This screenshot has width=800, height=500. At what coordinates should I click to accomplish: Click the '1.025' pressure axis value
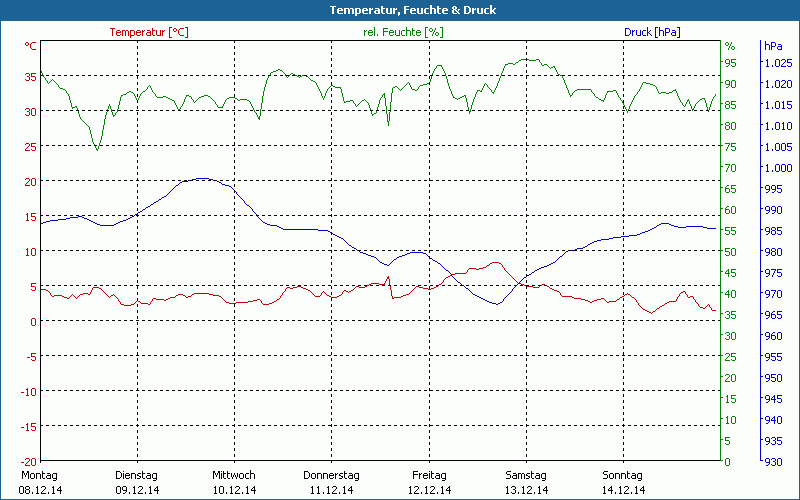point(778,63)
